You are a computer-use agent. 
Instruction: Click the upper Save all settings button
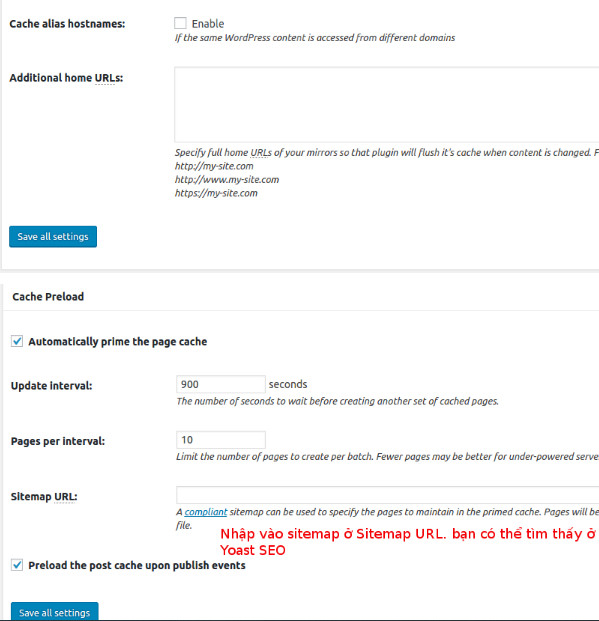53,236
